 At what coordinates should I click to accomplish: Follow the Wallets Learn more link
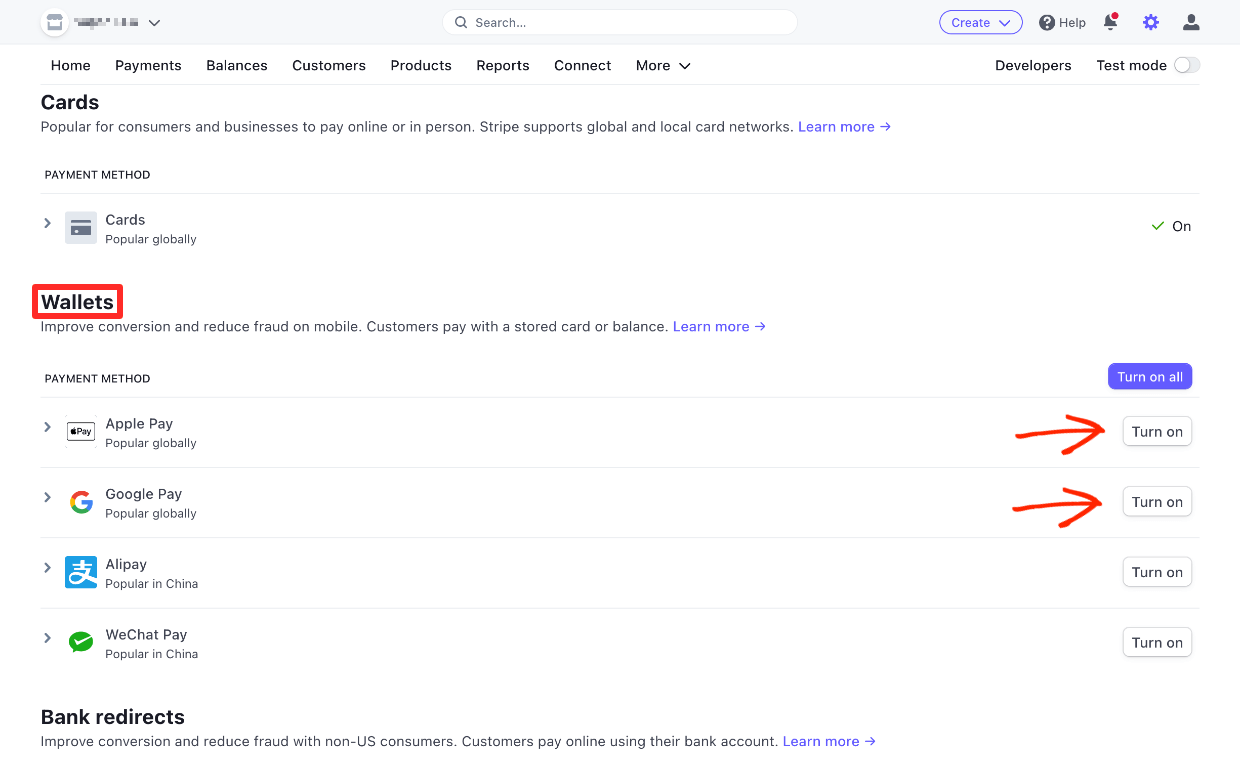pos(719,326)
